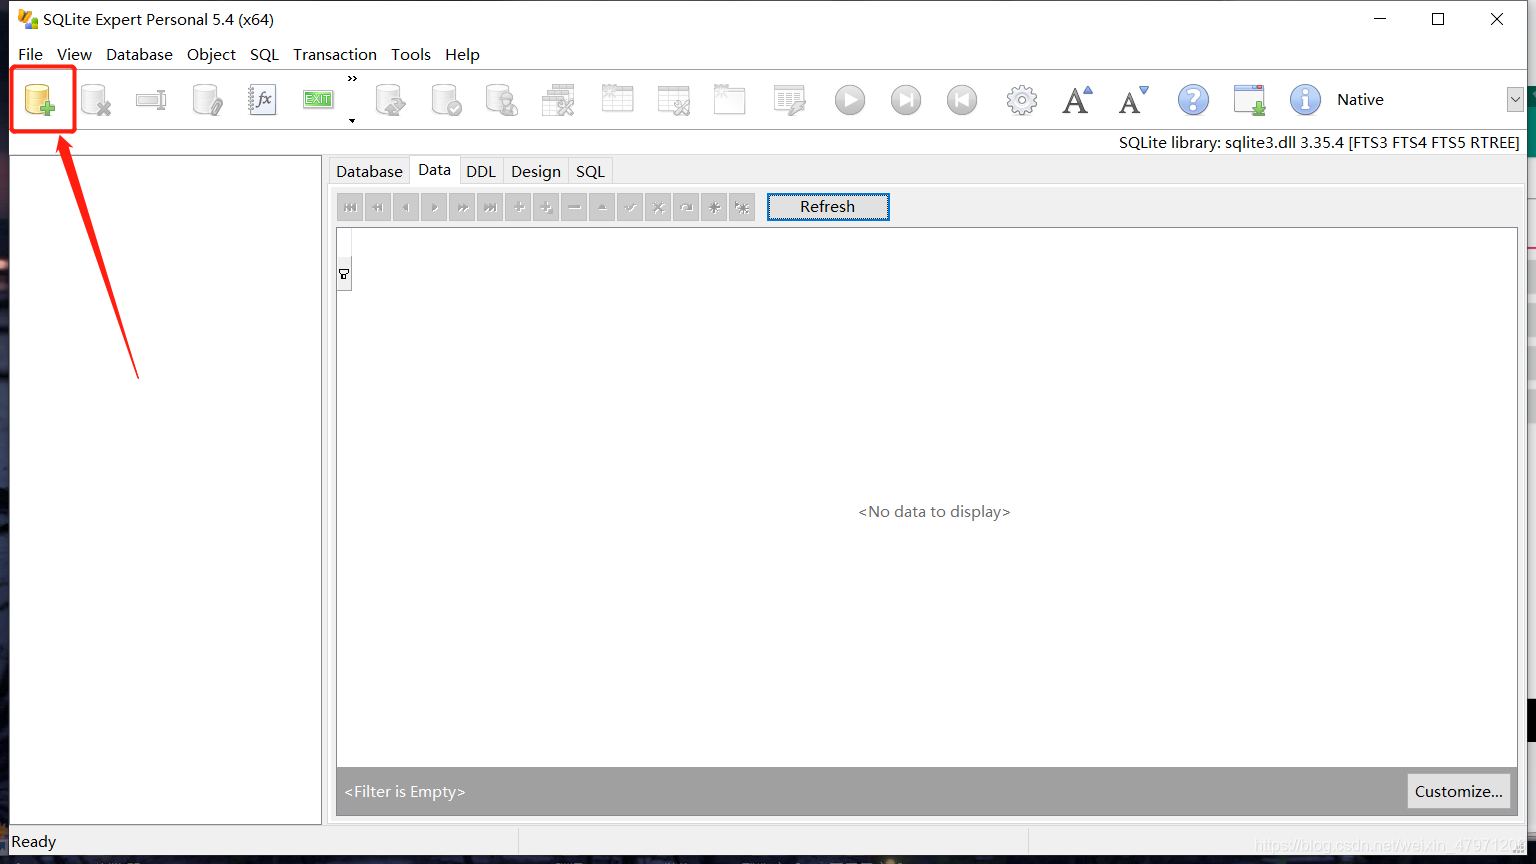This screenshot has height=864, width=1536.
Task: Minimize the SQLite Expert window
Action: [x=1380, y=19]
